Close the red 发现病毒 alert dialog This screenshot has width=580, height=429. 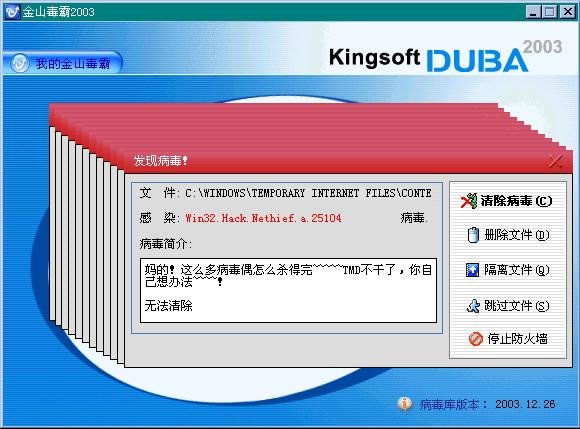tap(555, 161)
